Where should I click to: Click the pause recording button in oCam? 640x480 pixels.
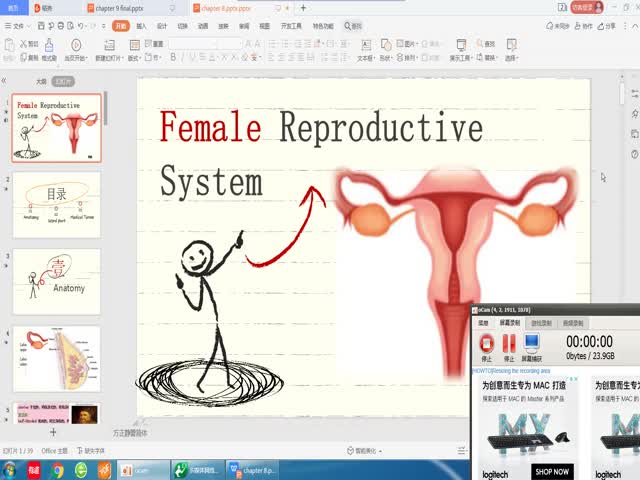pos(509,345)
